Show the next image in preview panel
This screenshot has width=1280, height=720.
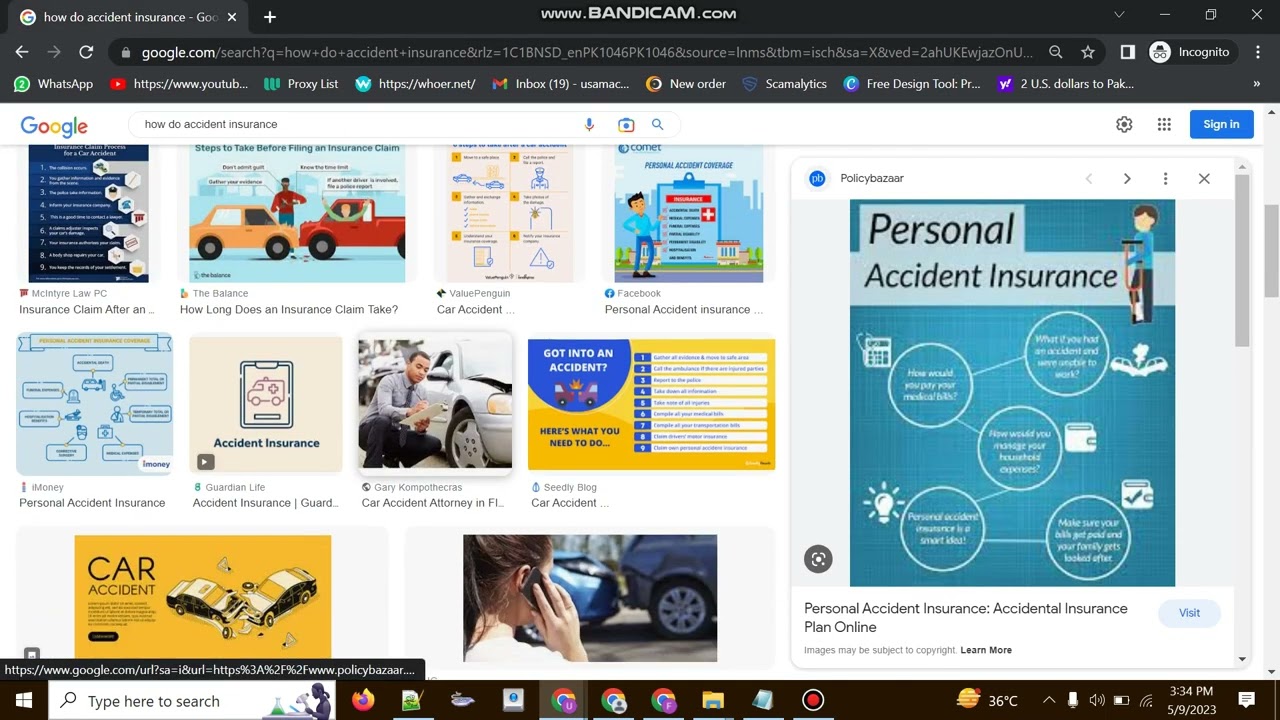tap(1127, 178)
